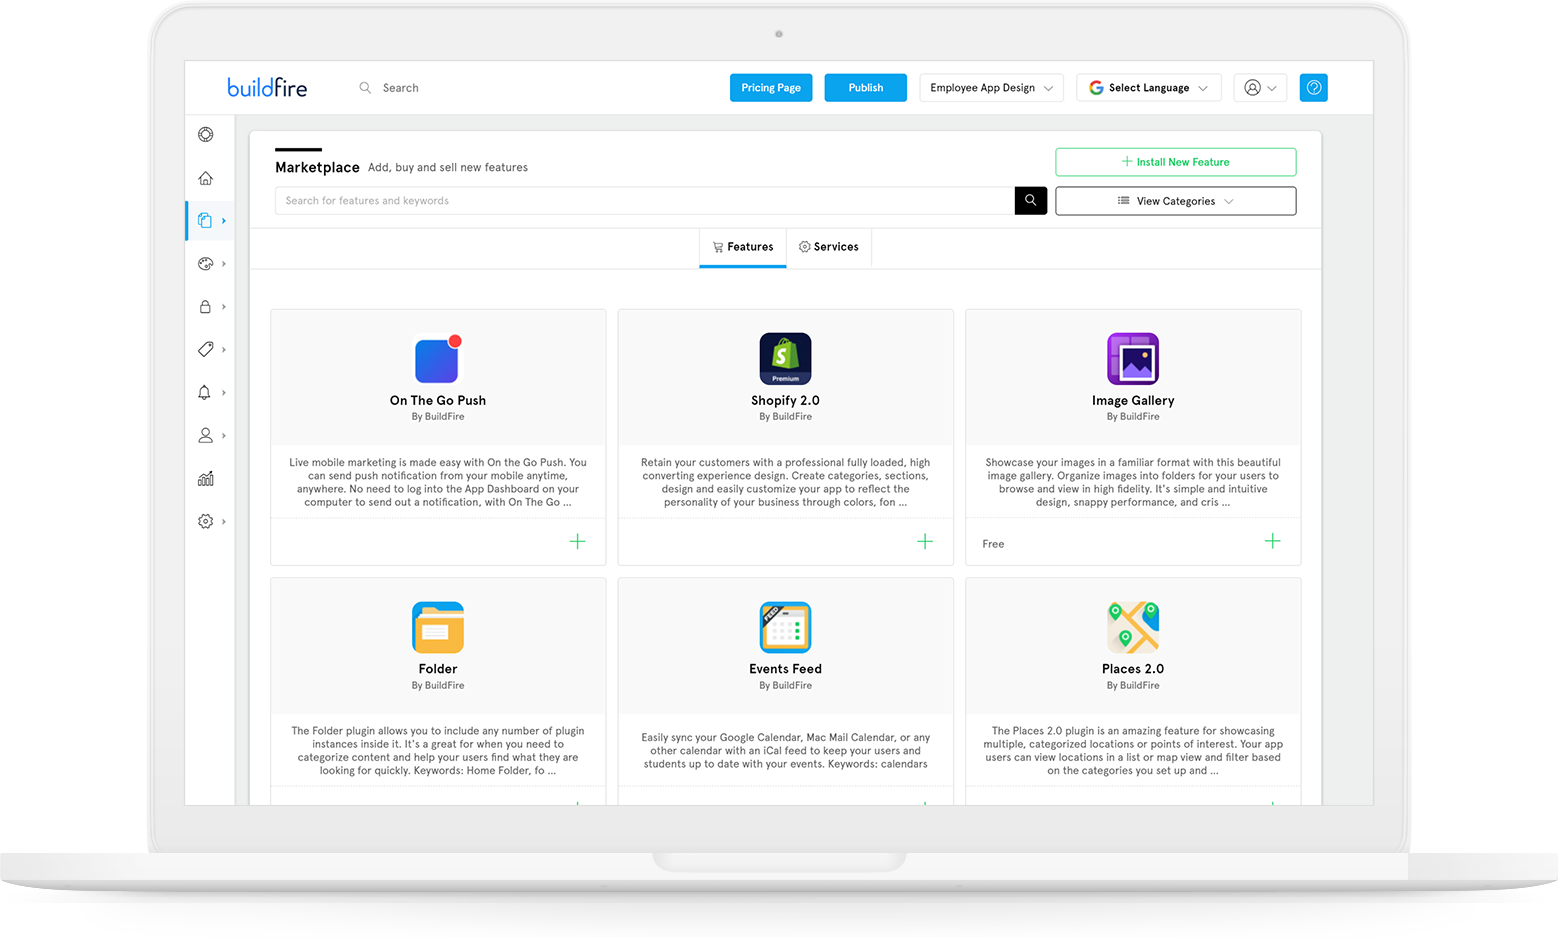Open the Image Gallery title
The height and width of the screenshot is (938, 1558).
[x=1133, y=400]
